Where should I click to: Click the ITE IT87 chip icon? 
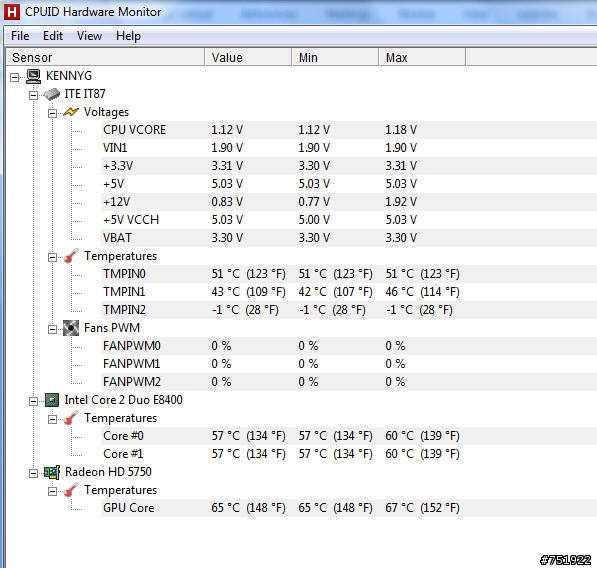52,94
